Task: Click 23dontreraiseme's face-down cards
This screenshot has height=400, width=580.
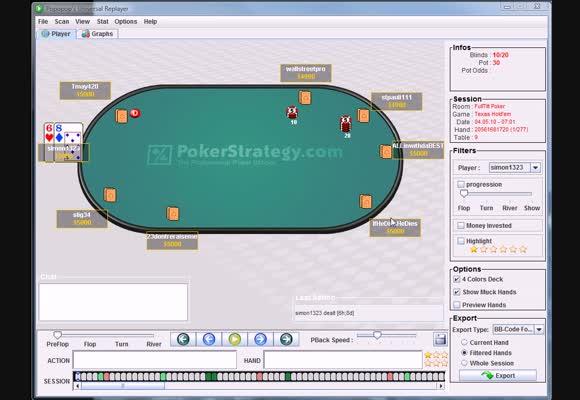Action: 173,214
